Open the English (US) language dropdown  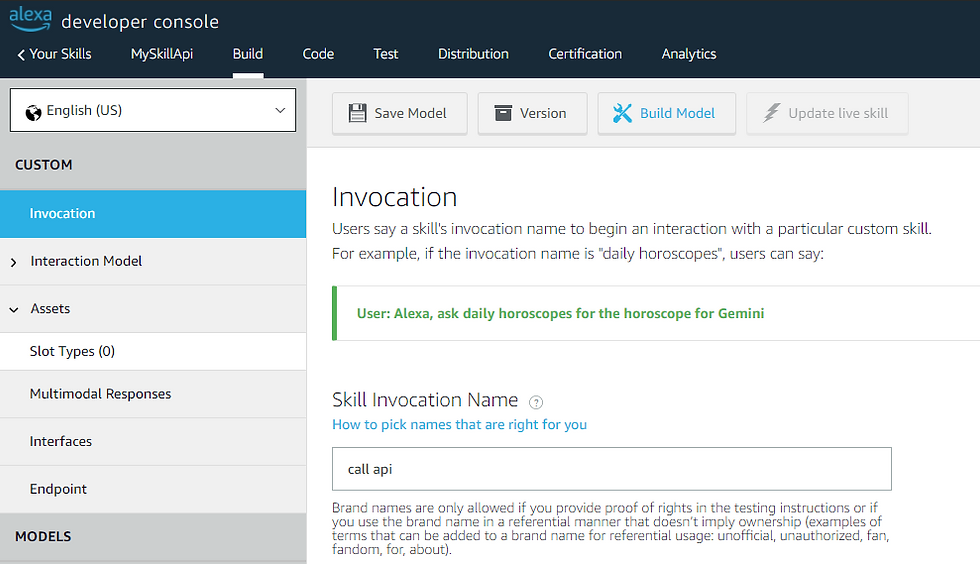(152, 110)
